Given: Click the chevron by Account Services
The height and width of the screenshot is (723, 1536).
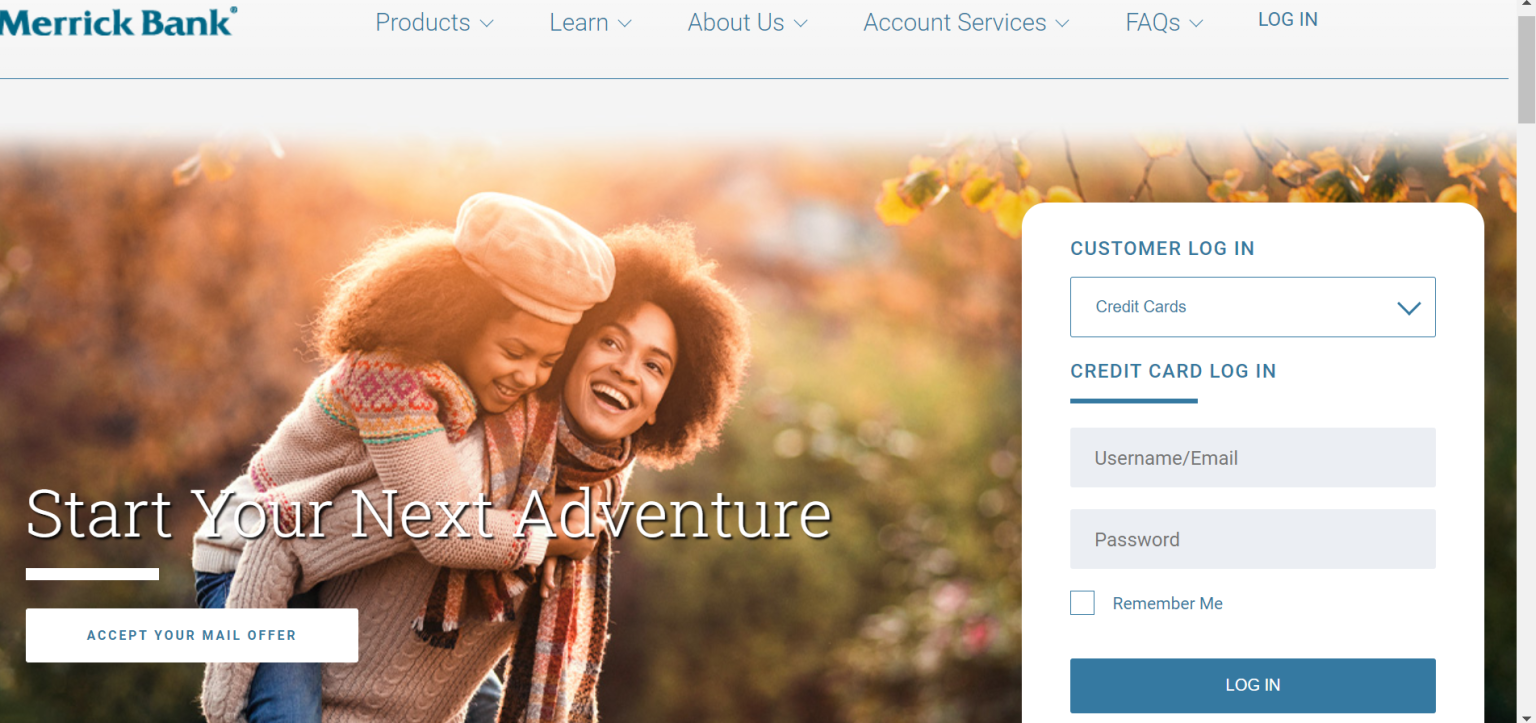Looking at the screenshot, I should (1062, 24).
